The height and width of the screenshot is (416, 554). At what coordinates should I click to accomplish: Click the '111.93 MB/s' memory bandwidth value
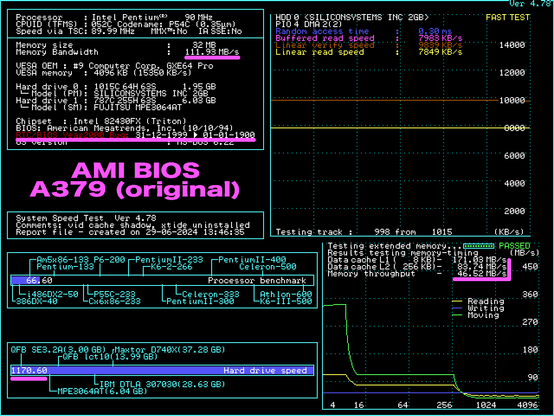pos(212,52)
